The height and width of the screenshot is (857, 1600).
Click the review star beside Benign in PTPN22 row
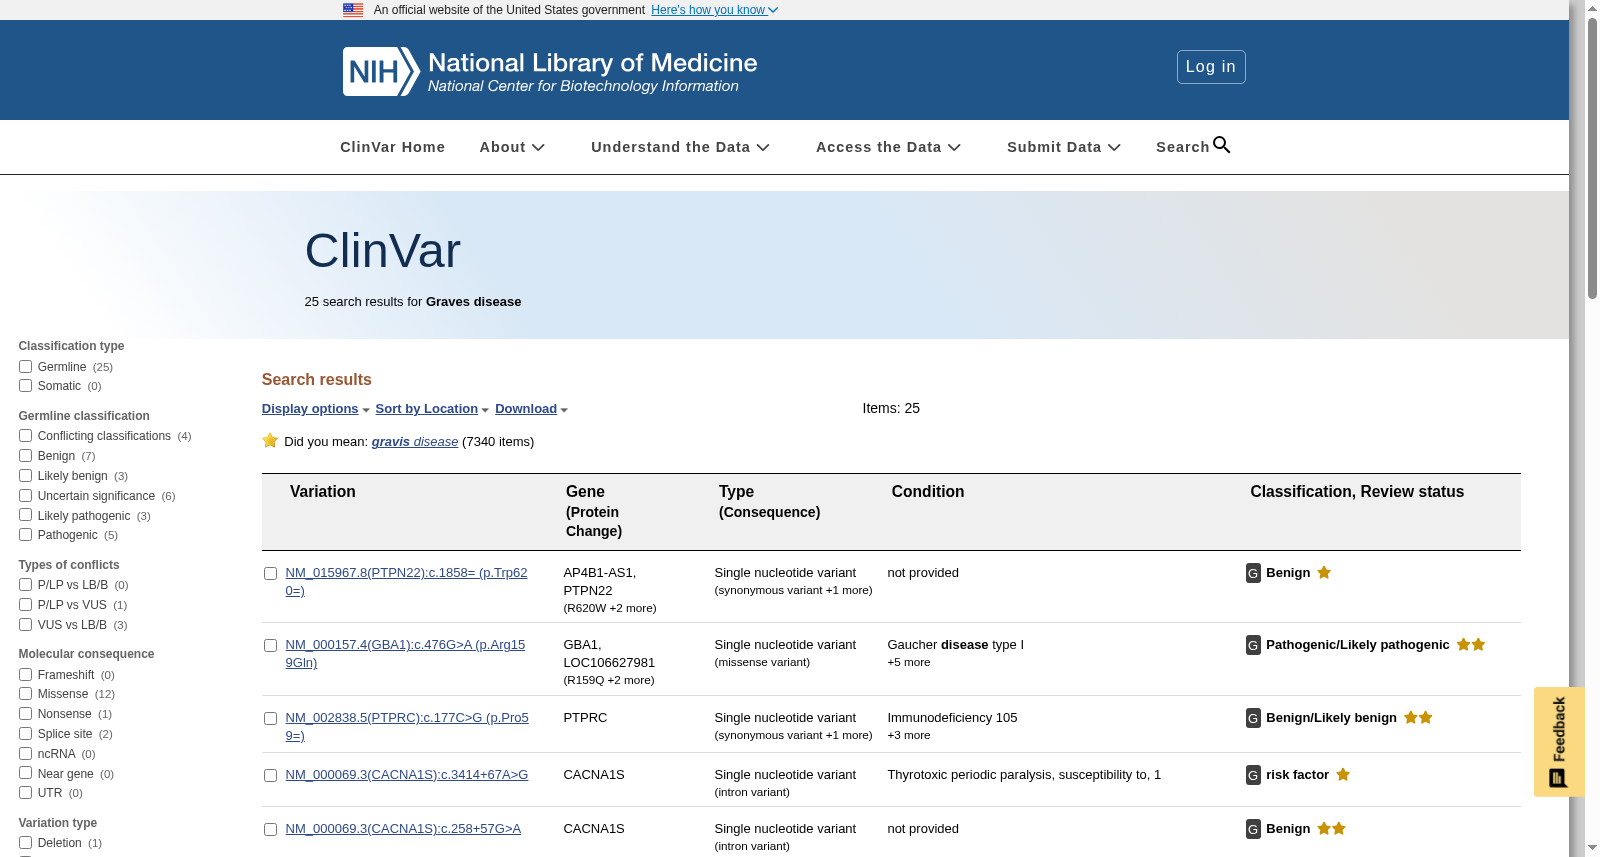[1324, 572]
